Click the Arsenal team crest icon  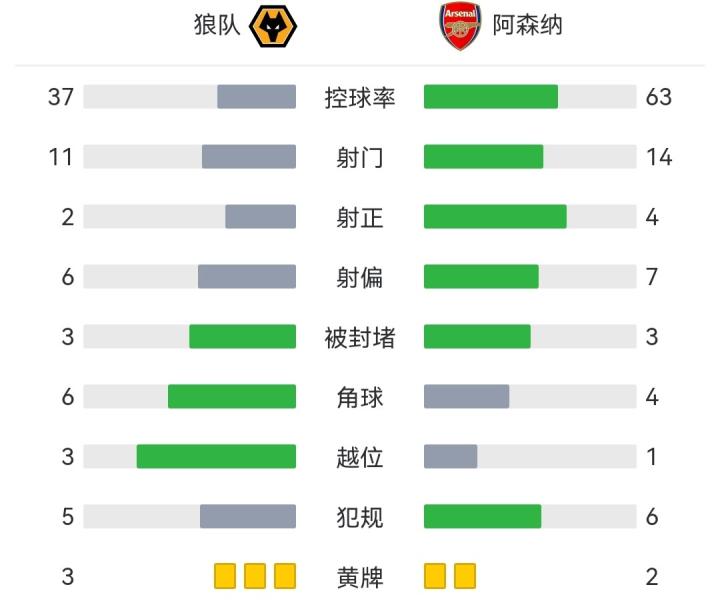[460, 26]
